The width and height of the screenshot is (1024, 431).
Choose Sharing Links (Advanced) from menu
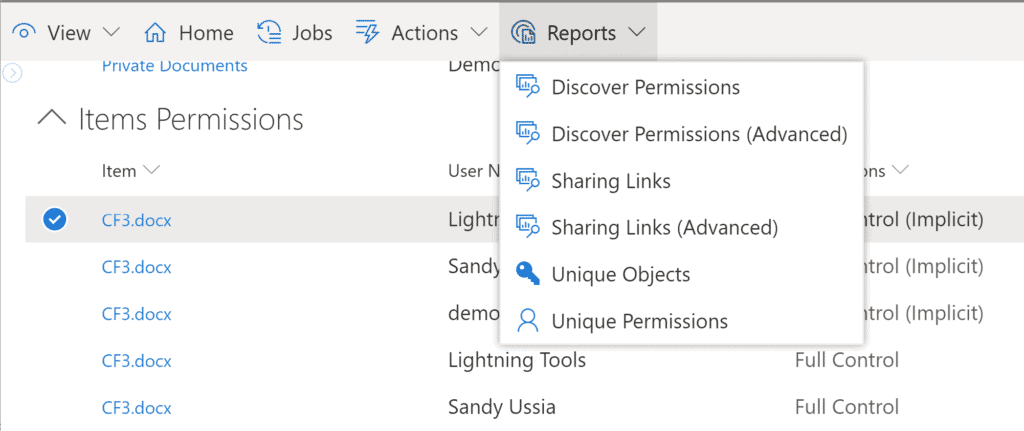[664, 227]
